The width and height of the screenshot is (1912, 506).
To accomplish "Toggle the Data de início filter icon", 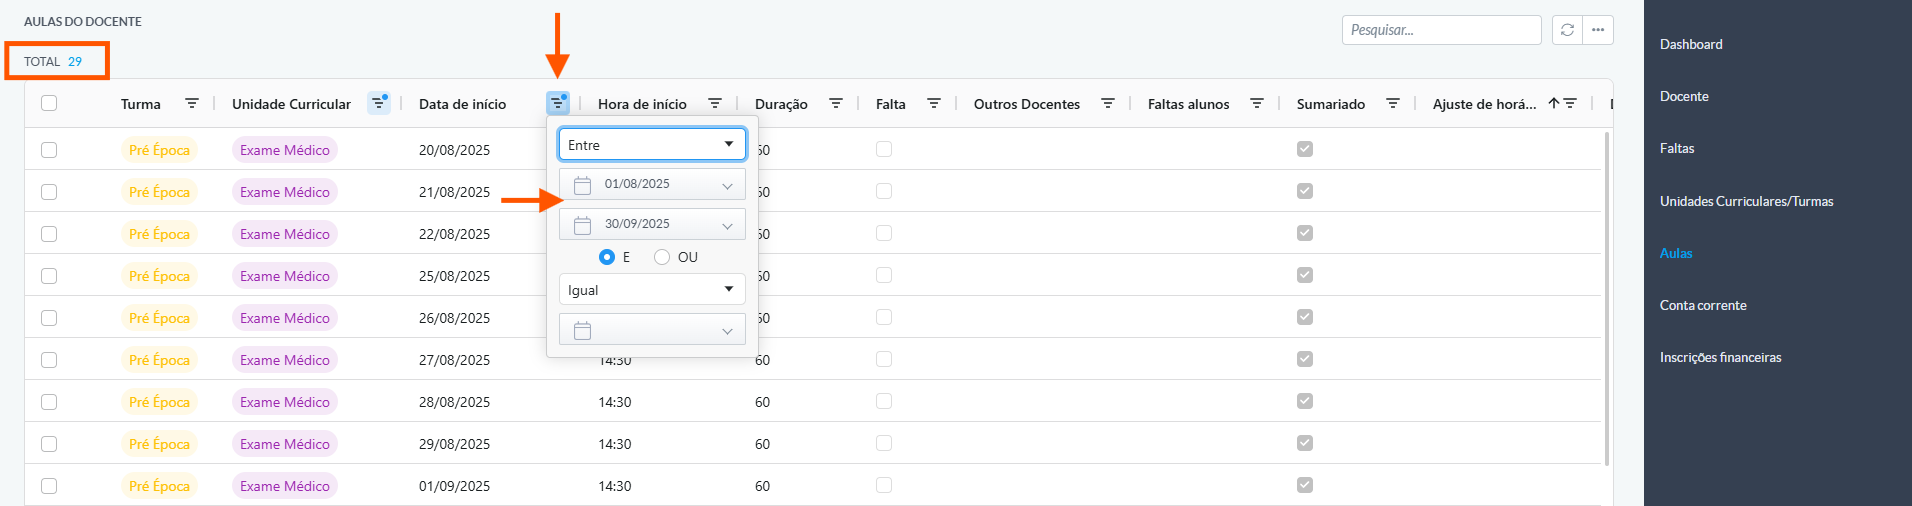I will [558, 103].
